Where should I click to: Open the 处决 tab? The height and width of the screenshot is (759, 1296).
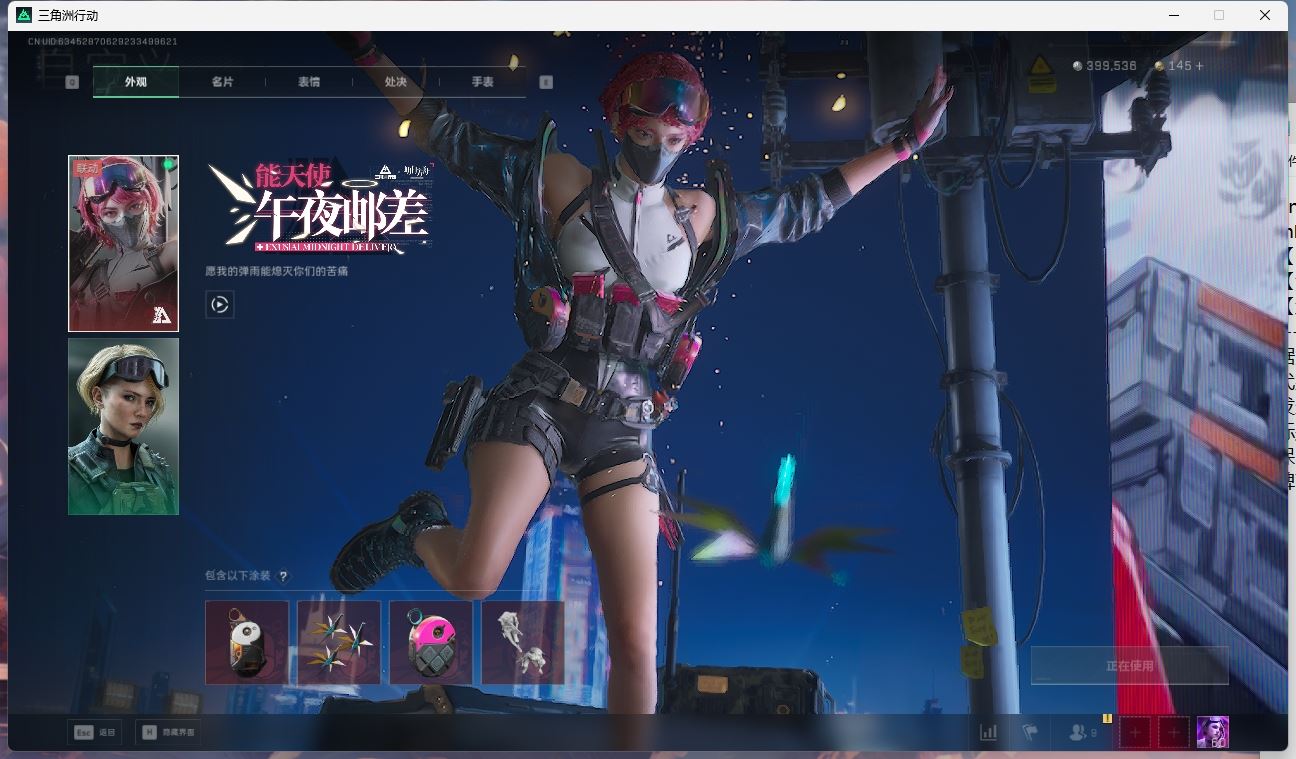pyautogui.click(x=396, y=82)
